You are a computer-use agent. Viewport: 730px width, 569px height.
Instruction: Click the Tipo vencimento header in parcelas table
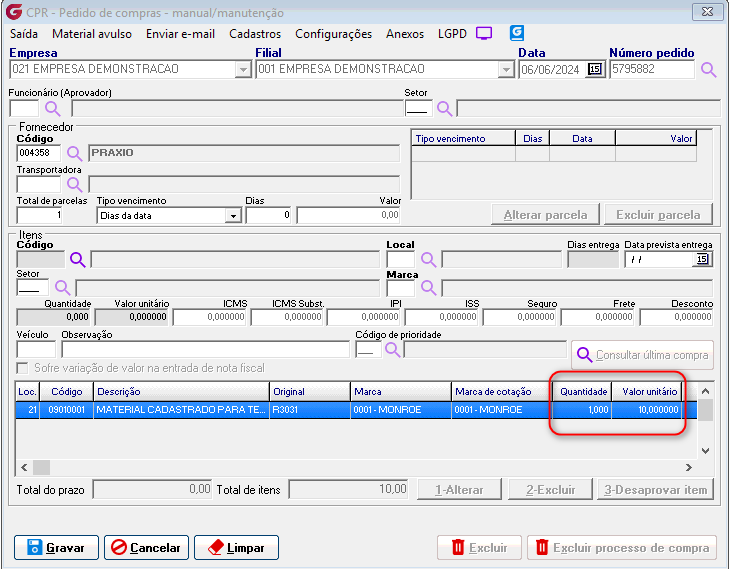click(463, 139)
